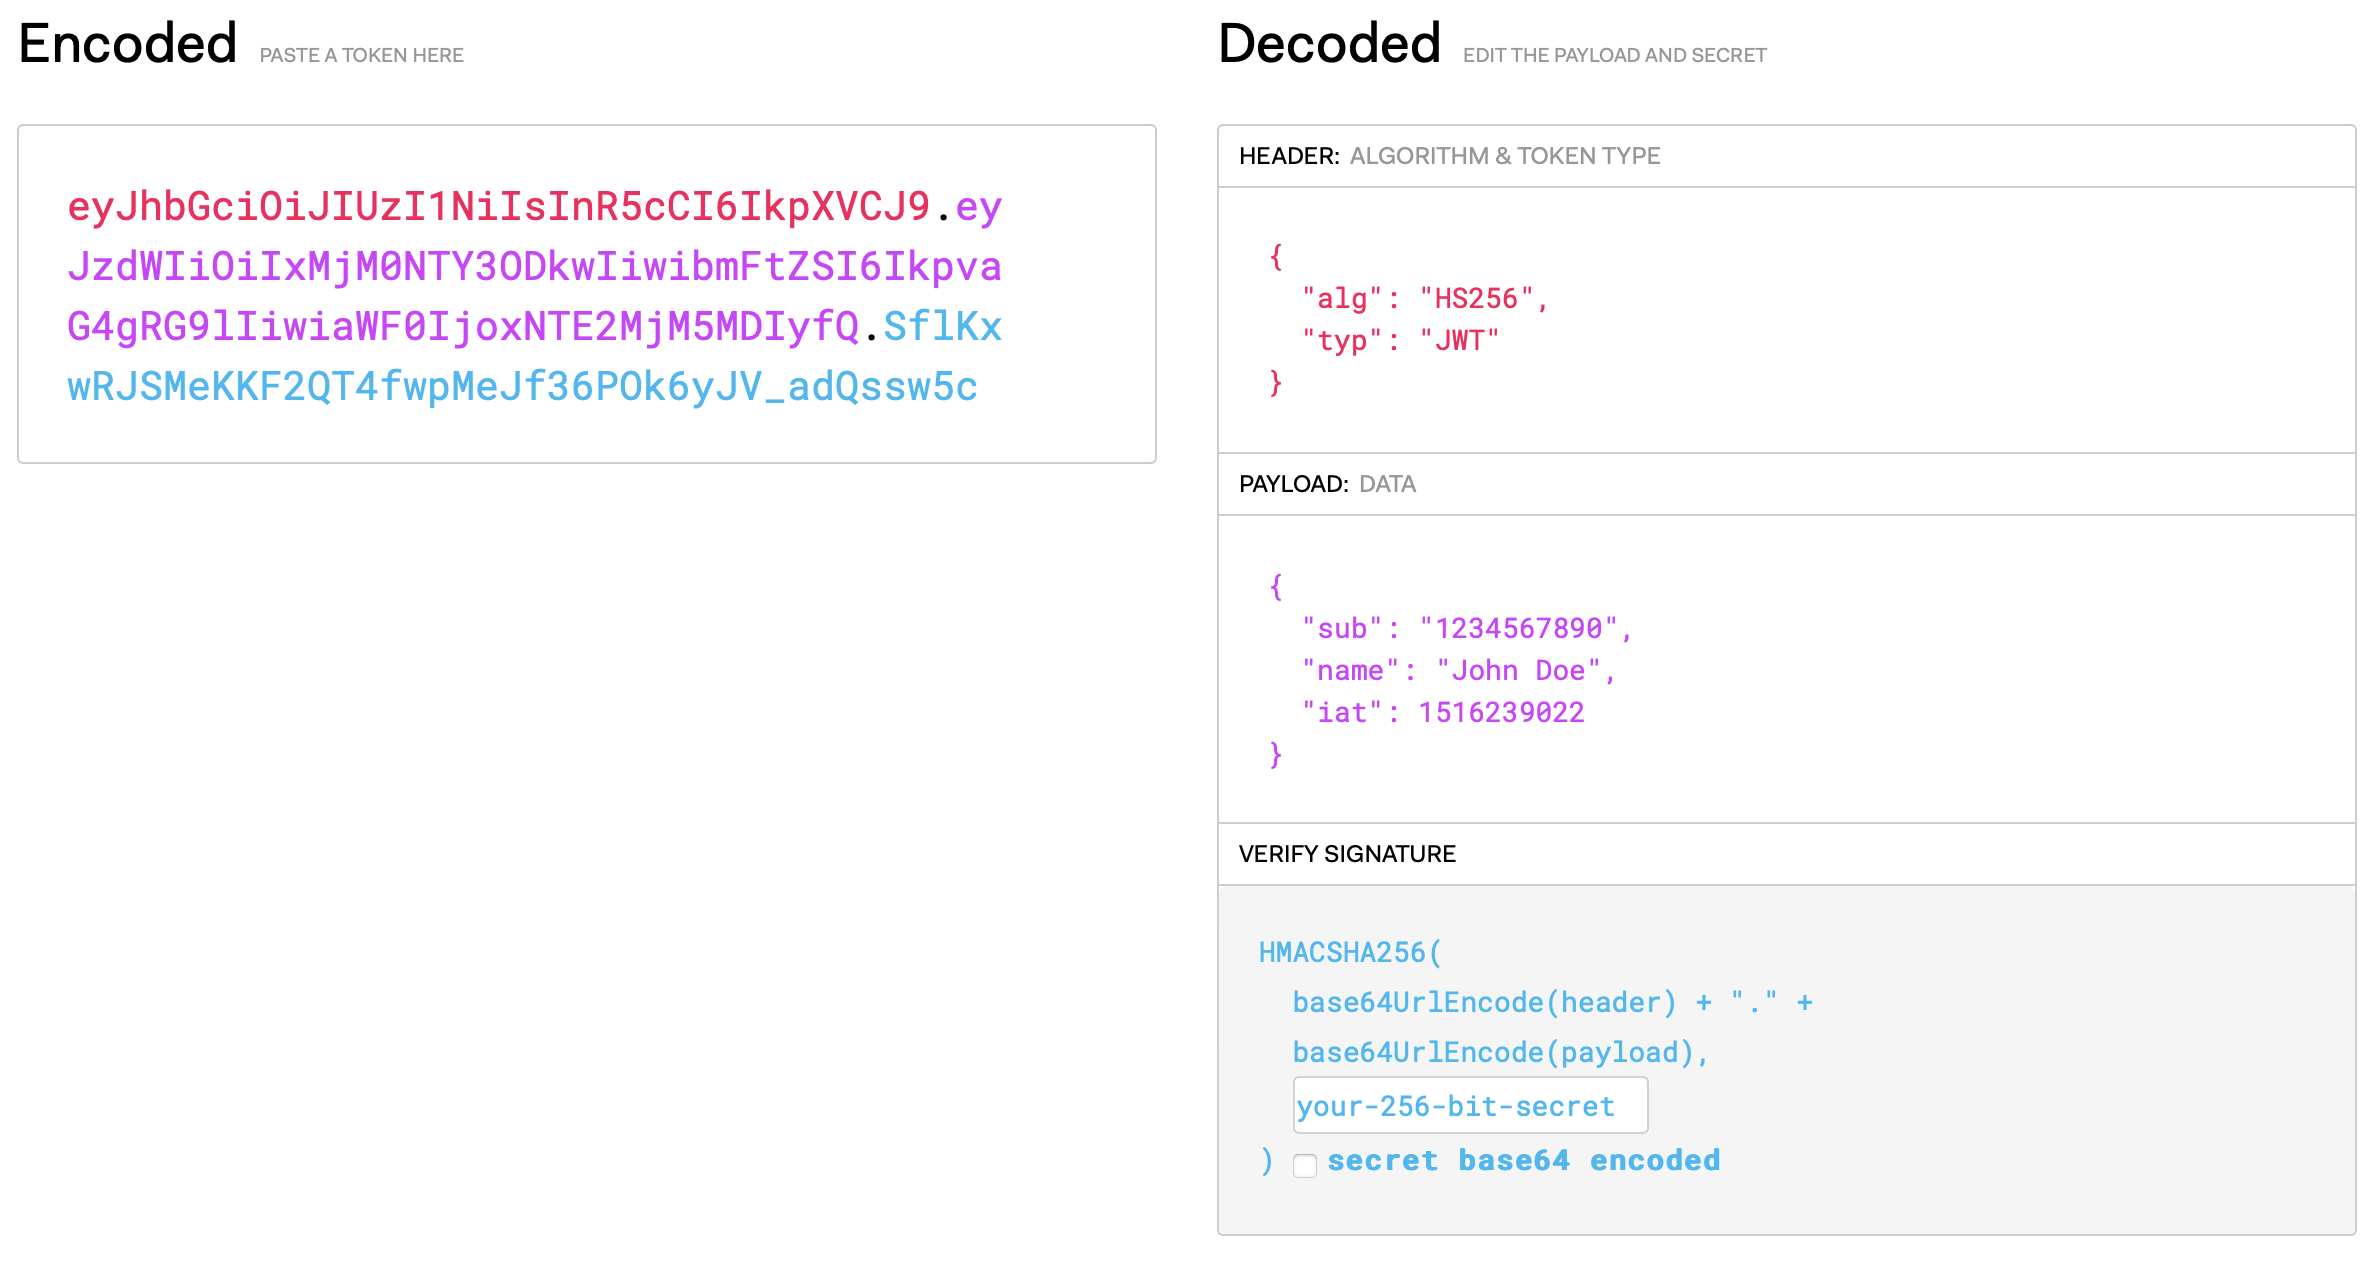Click the "name": "John Doe" payload line

click(1458, 670)
